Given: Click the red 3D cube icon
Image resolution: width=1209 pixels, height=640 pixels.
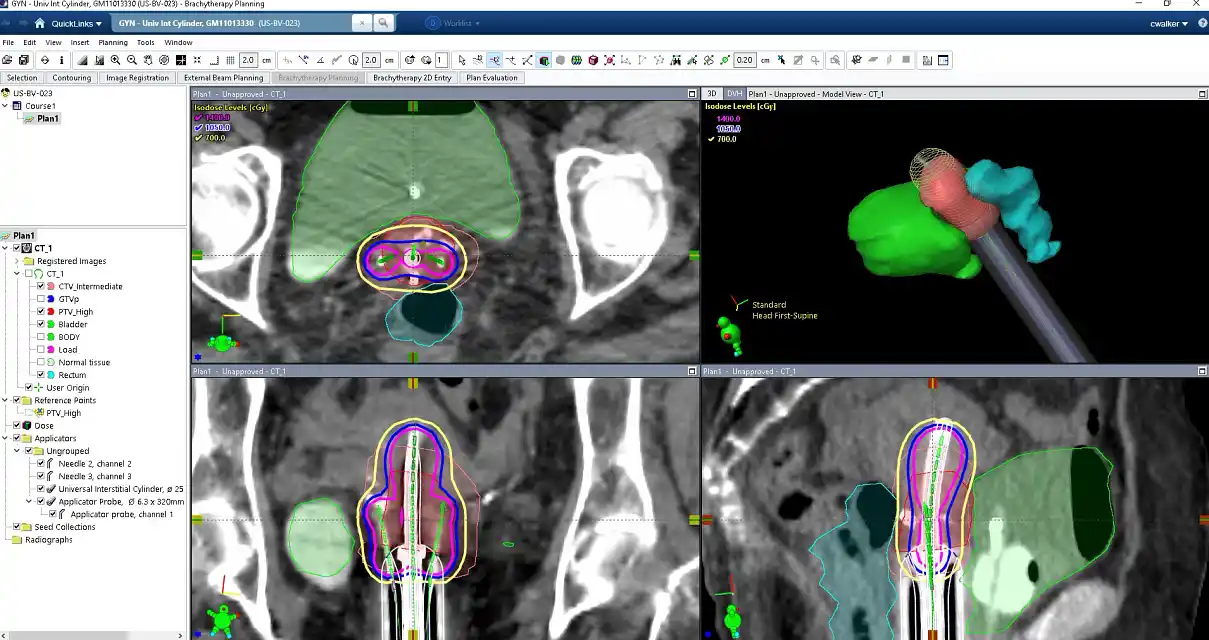Looking at the screenshot, I should click(593, 60).
